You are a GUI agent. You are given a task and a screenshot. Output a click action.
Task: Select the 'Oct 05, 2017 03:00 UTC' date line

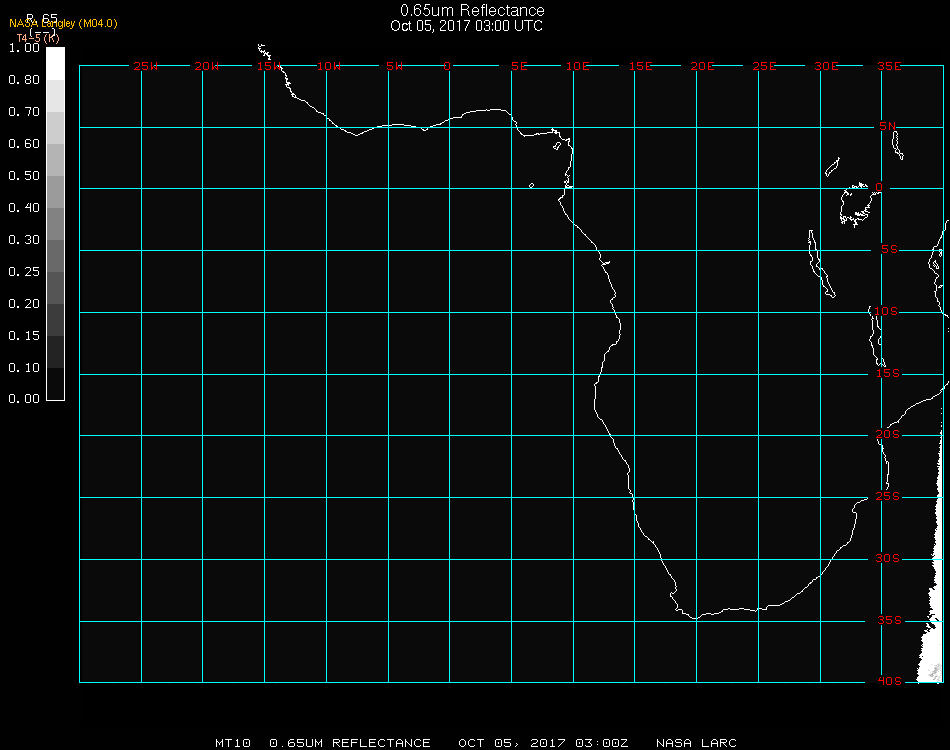tap(467, 26)
